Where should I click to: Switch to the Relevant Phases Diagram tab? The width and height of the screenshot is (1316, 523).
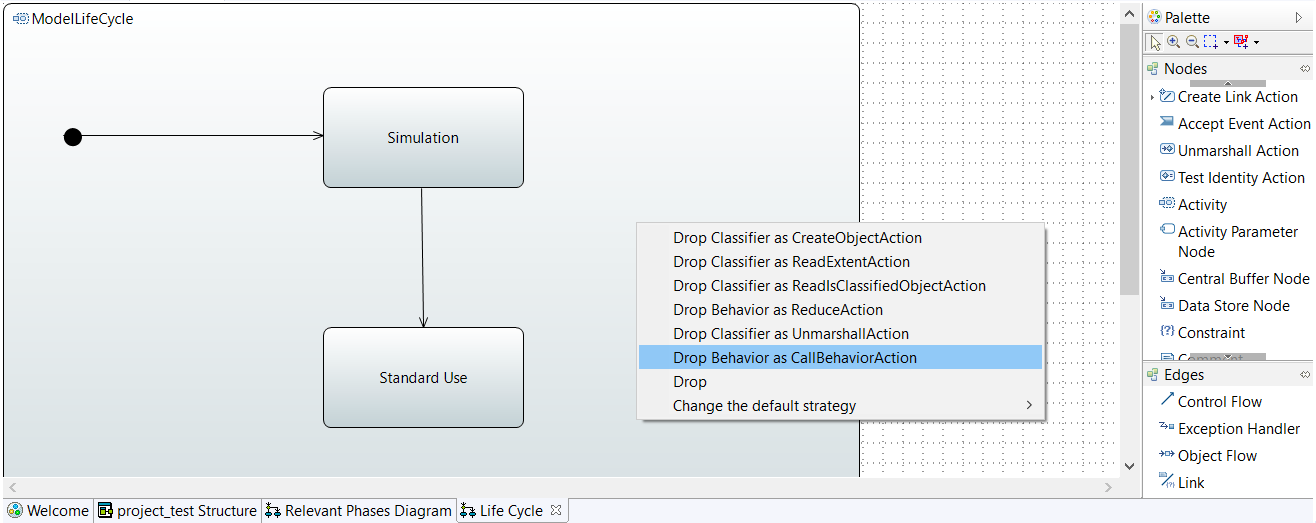(359, 511)
